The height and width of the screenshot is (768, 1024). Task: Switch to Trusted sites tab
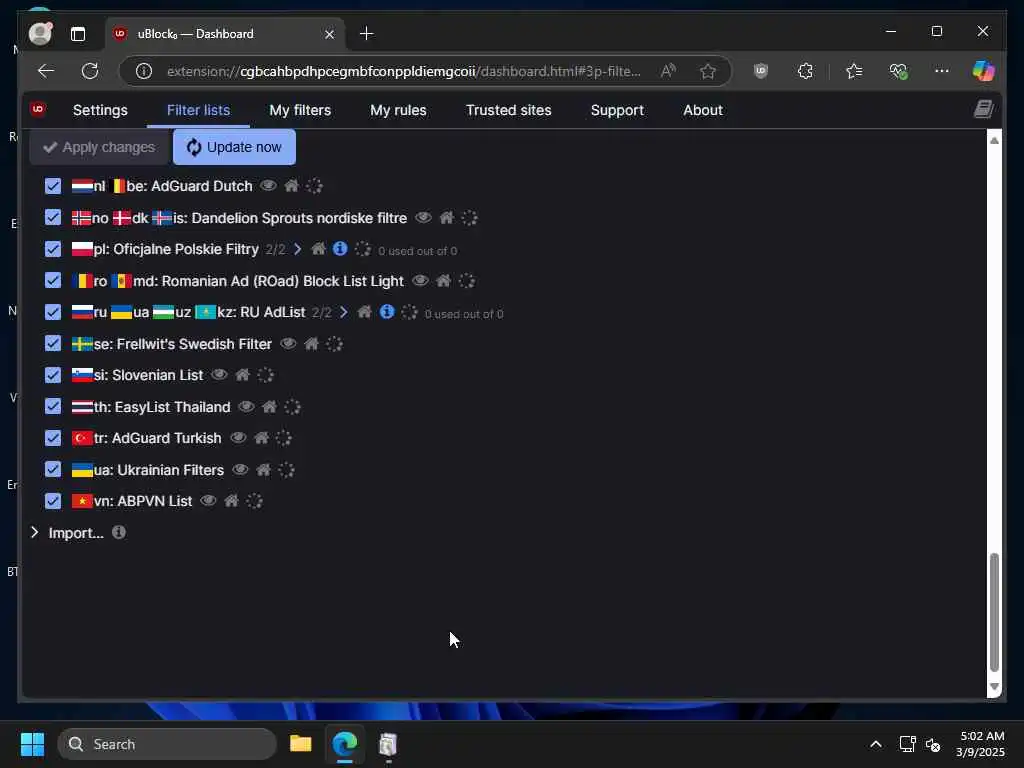coord(508,110)
